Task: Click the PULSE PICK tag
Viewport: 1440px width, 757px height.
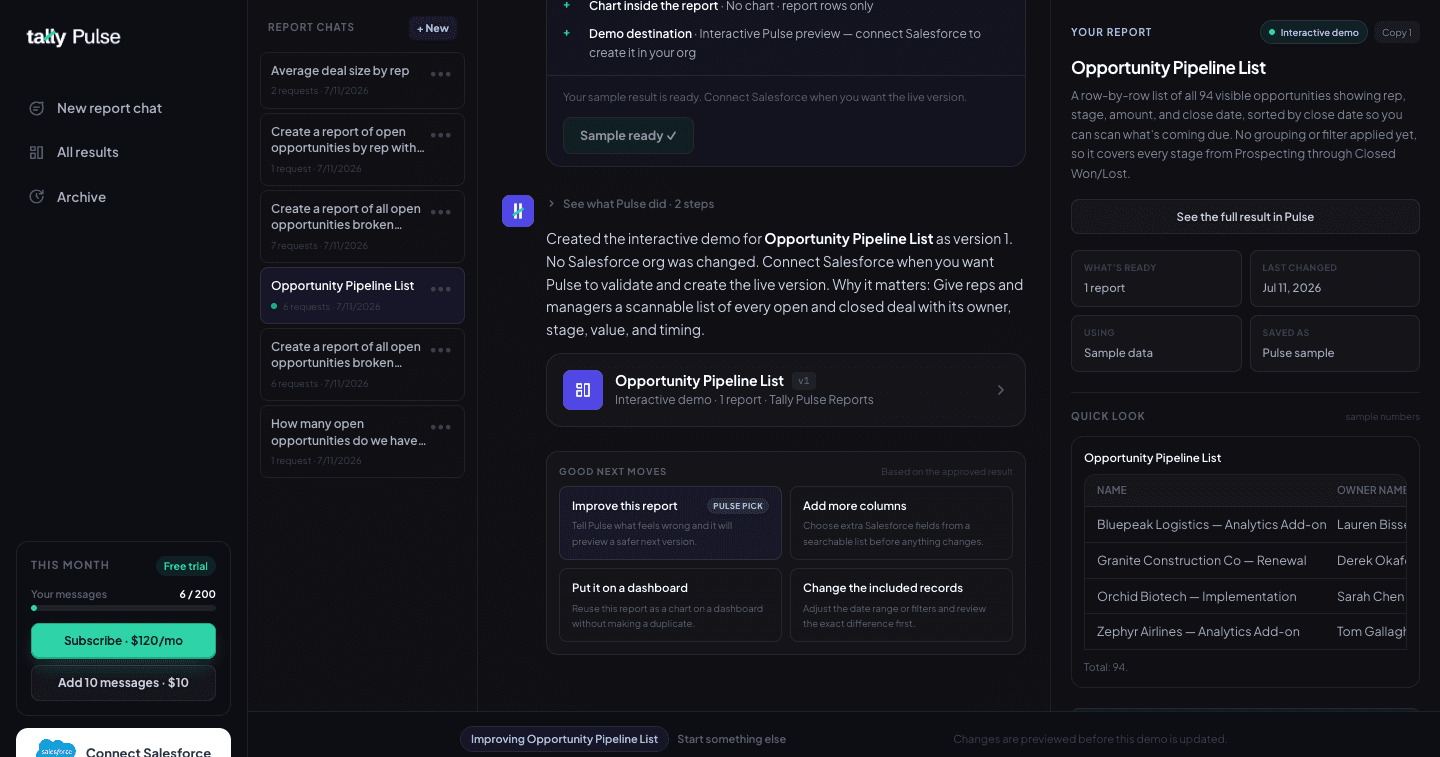Action: [738, 506]
